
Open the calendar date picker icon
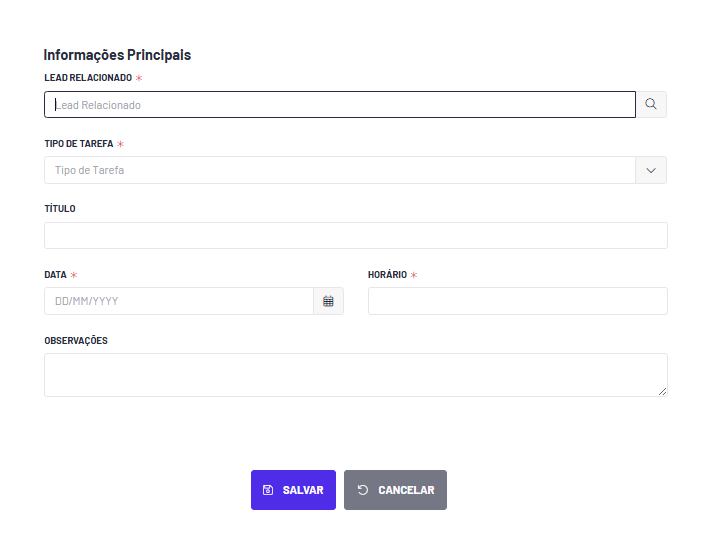point(328,301)
